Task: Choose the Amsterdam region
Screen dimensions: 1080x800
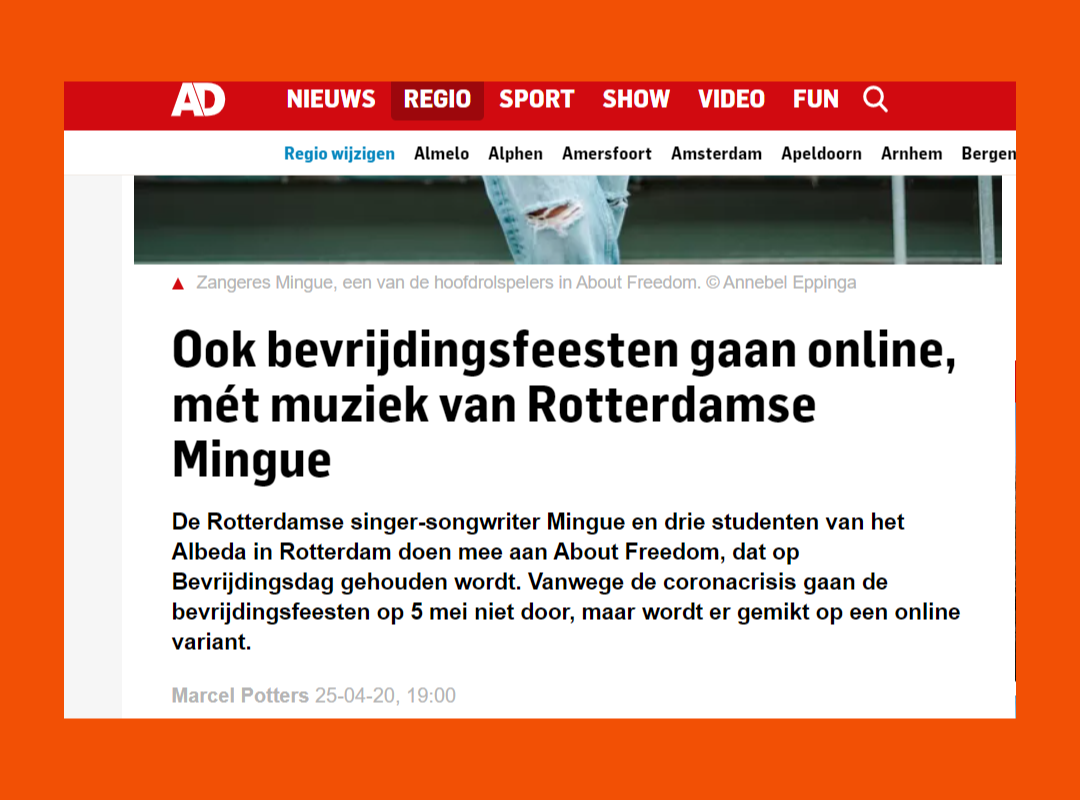Action: click(716, 154)
